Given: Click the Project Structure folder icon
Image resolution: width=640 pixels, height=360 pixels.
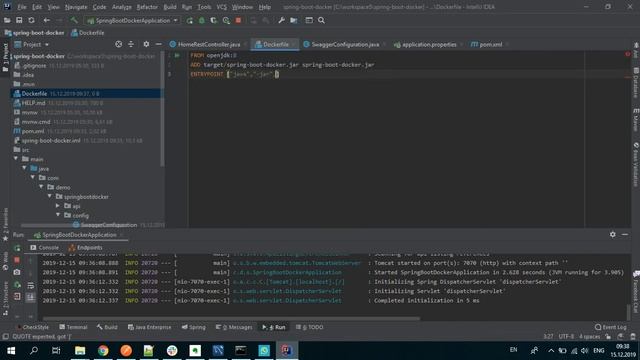Looking at the screenshot, I should tap(294, 20).
